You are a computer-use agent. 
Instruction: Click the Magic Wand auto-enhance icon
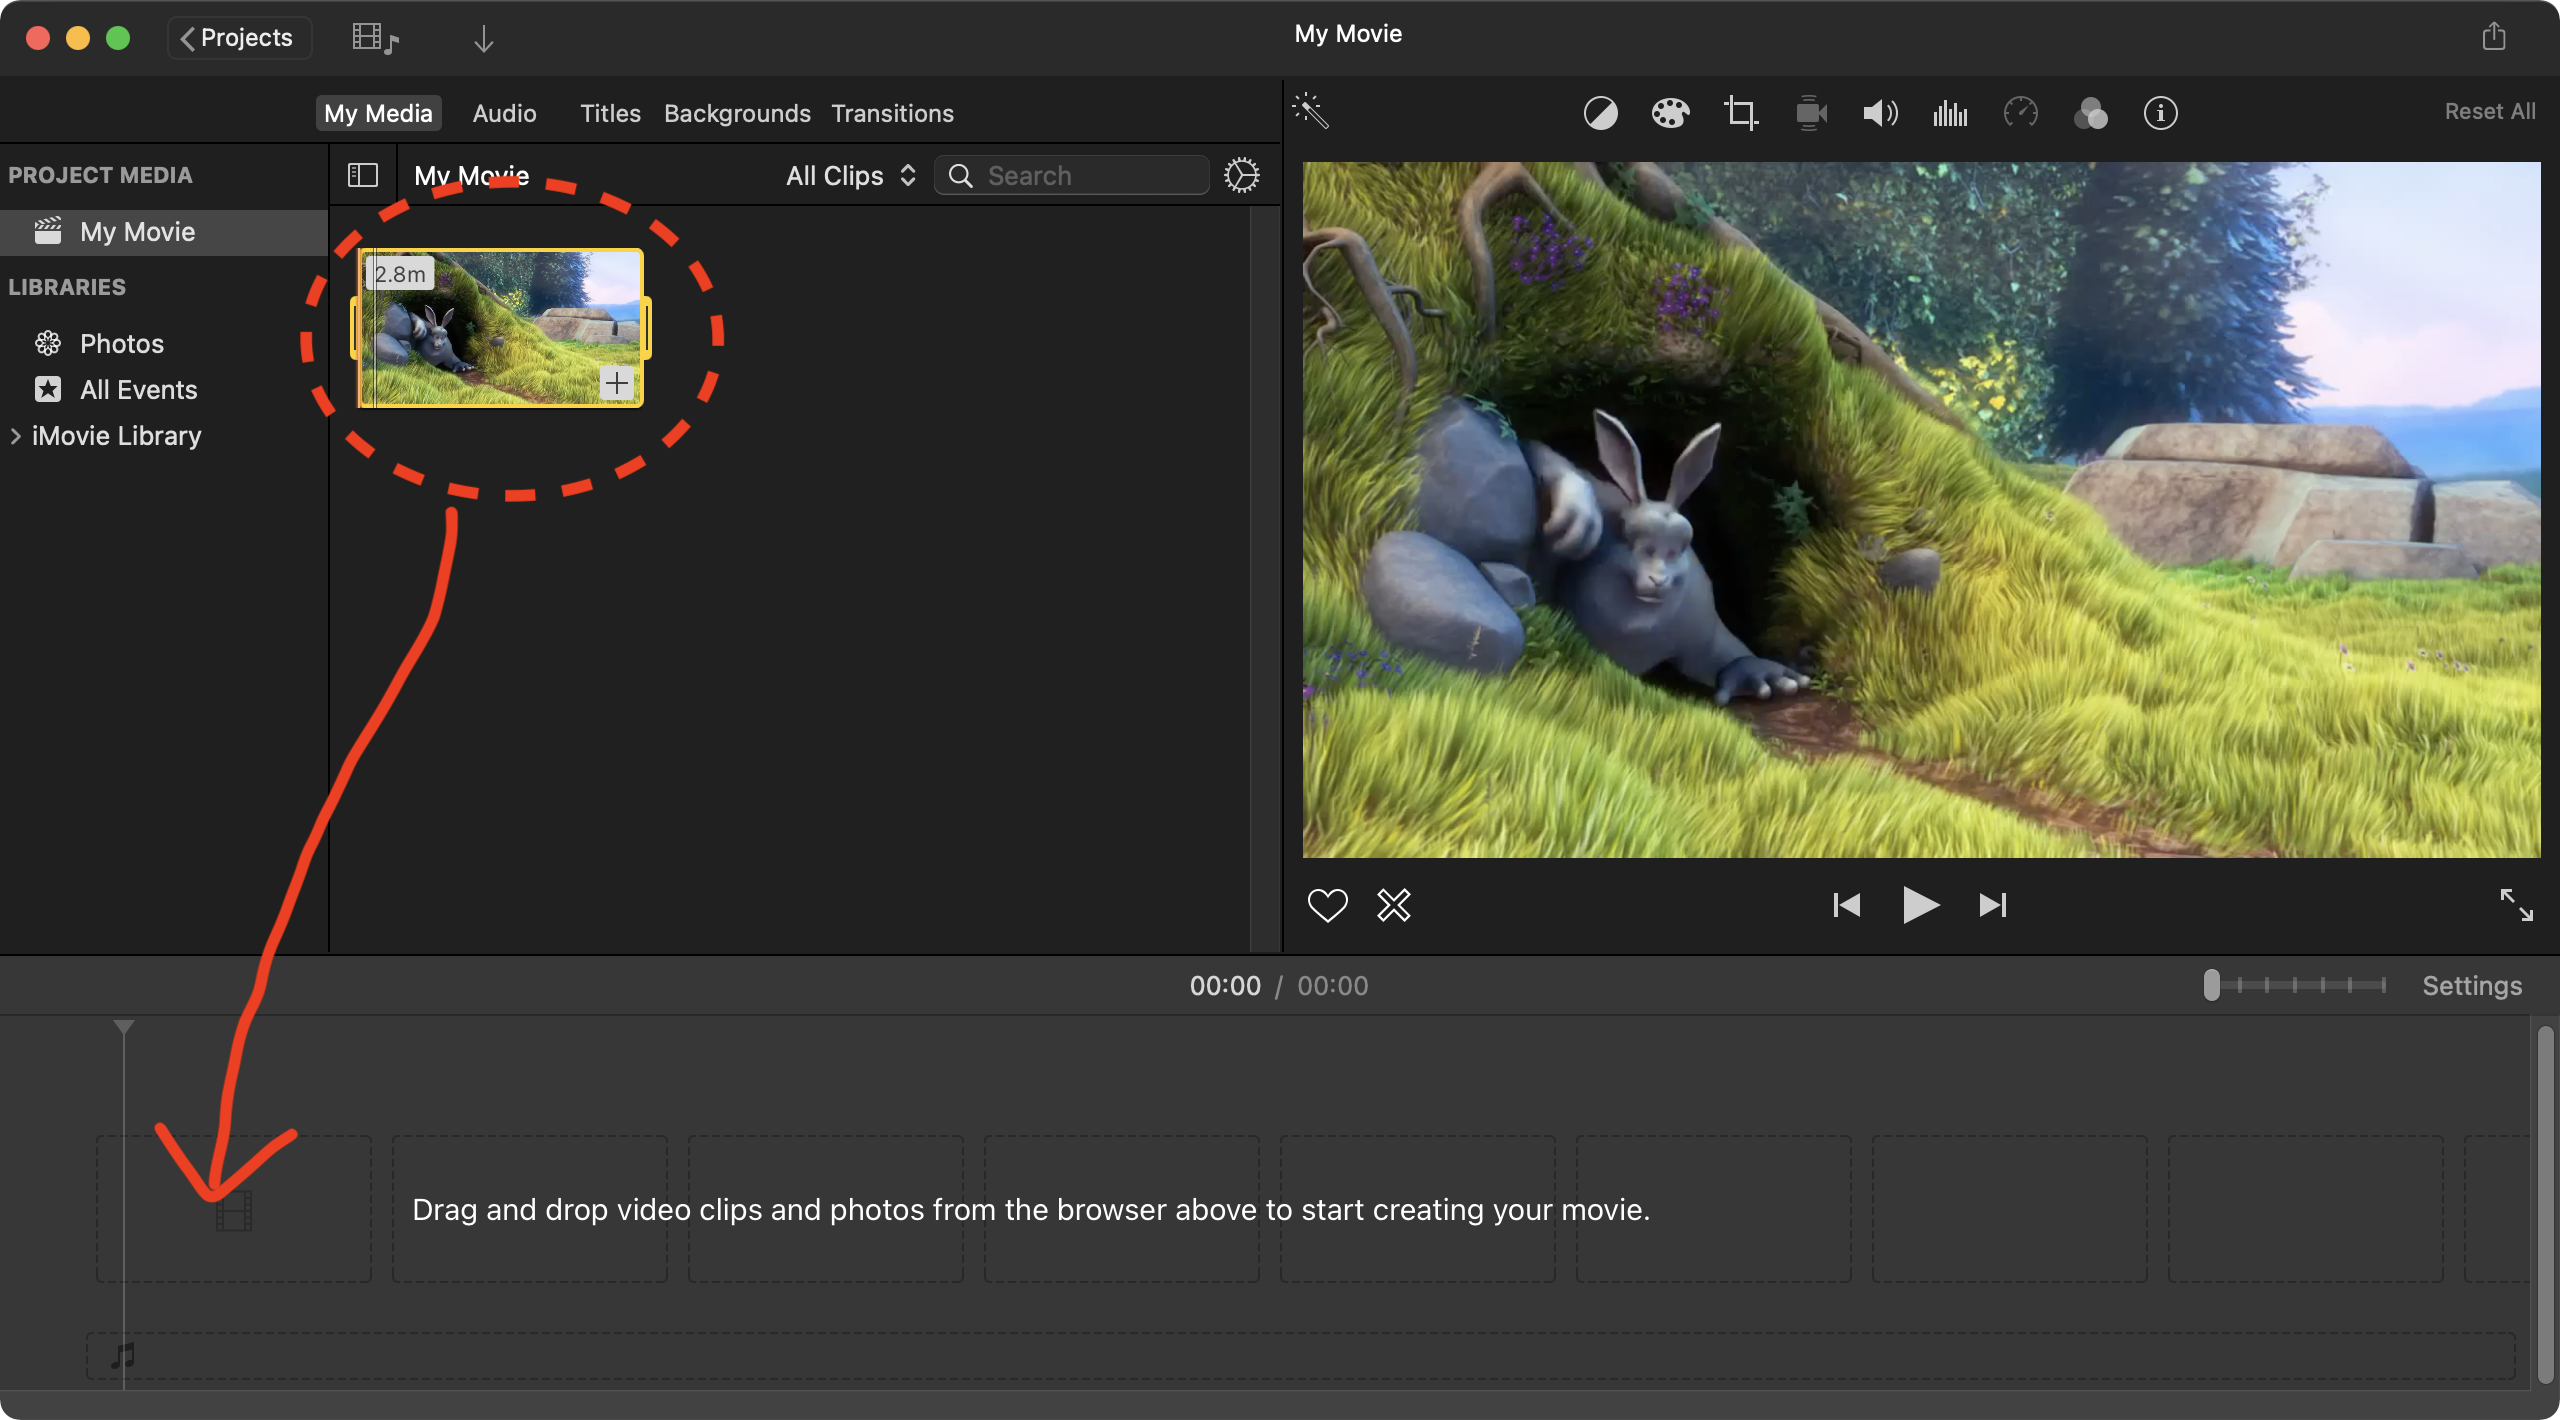(x=1310, y=111)
